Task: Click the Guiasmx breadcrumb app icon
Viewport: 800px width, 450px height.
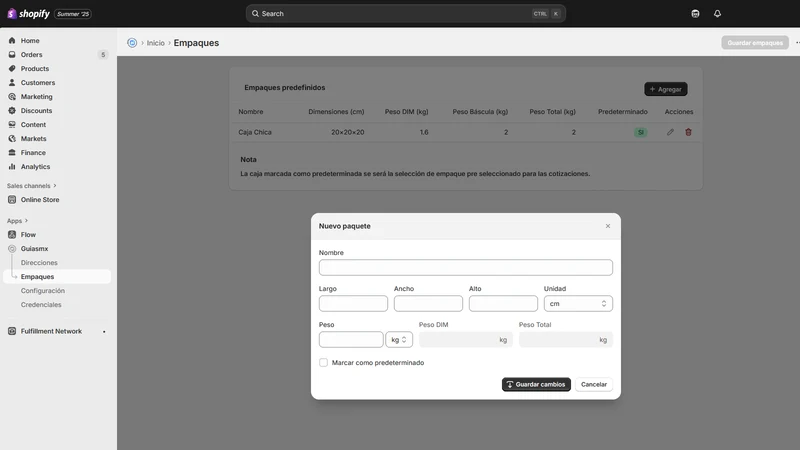Action: [x=132, y=43]
